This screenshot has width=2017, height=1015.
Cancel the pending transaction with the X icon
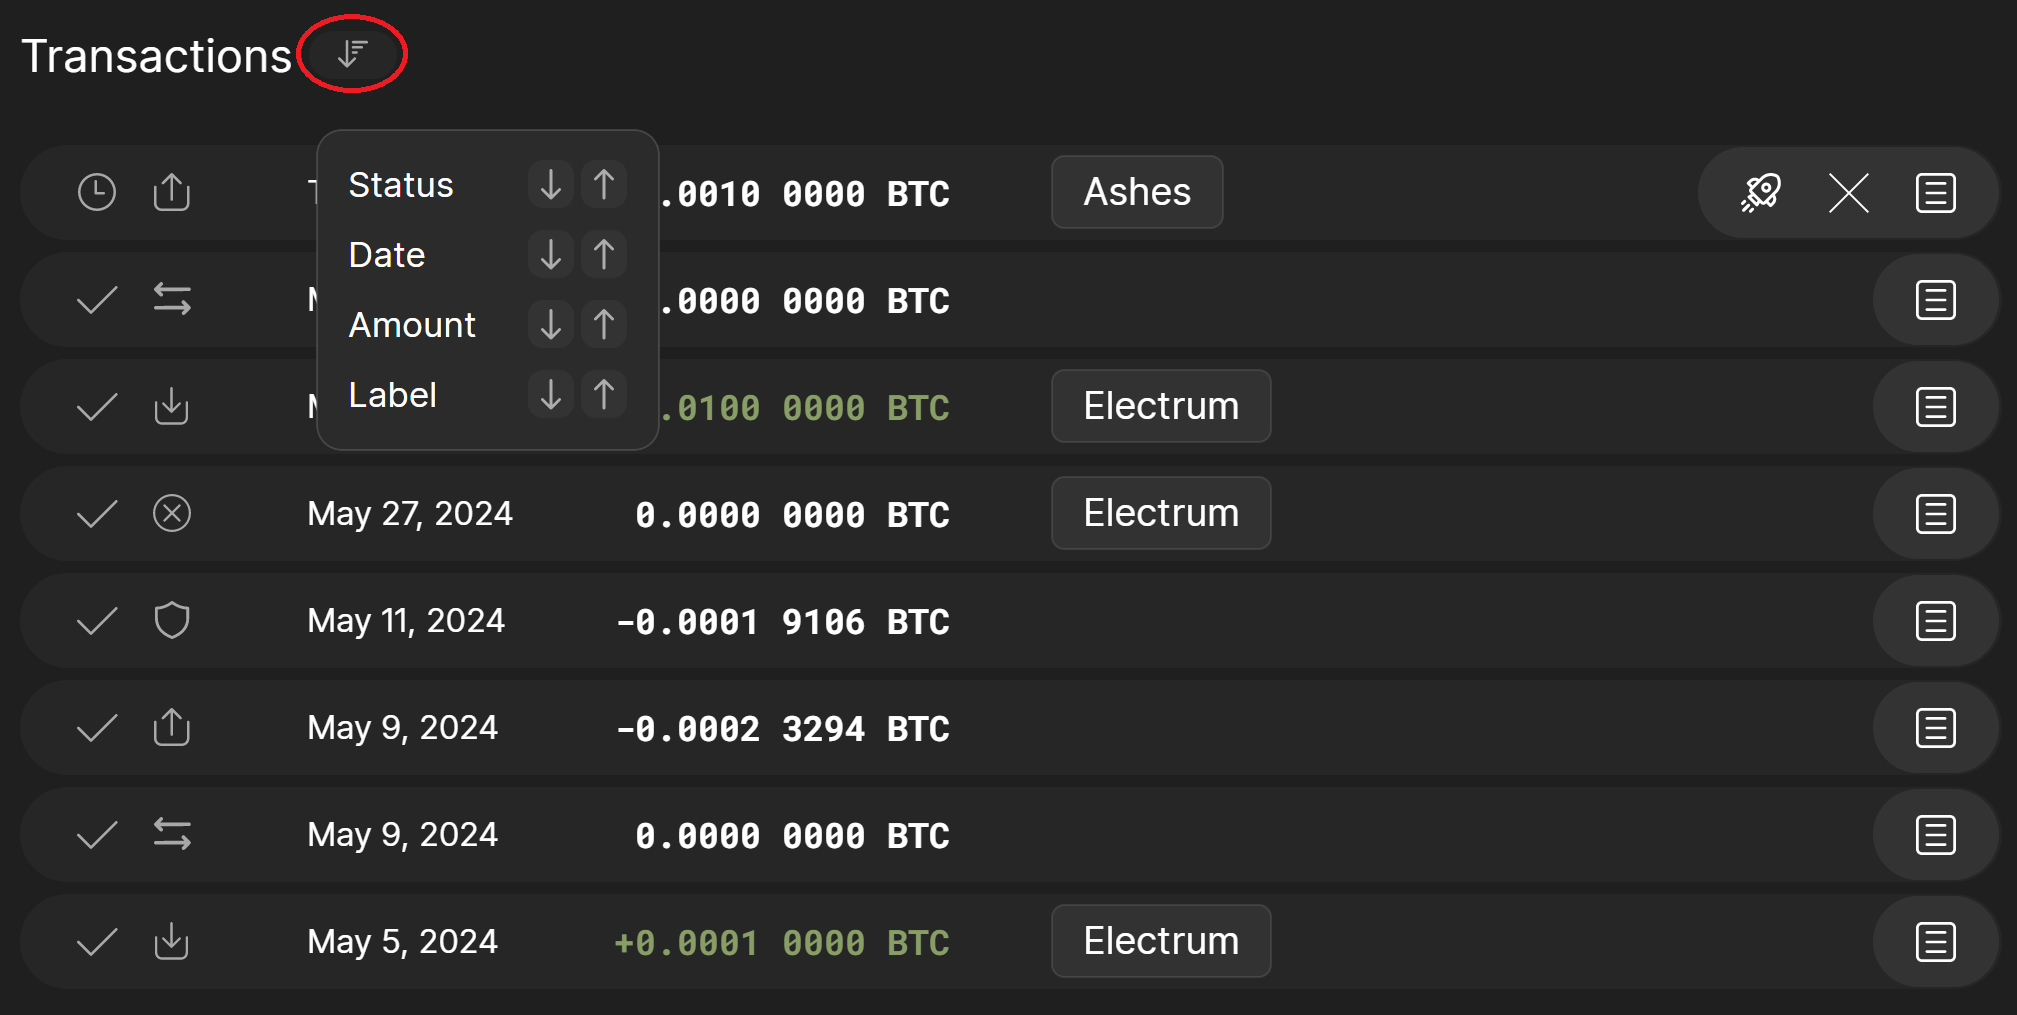tap(1847, 193)
